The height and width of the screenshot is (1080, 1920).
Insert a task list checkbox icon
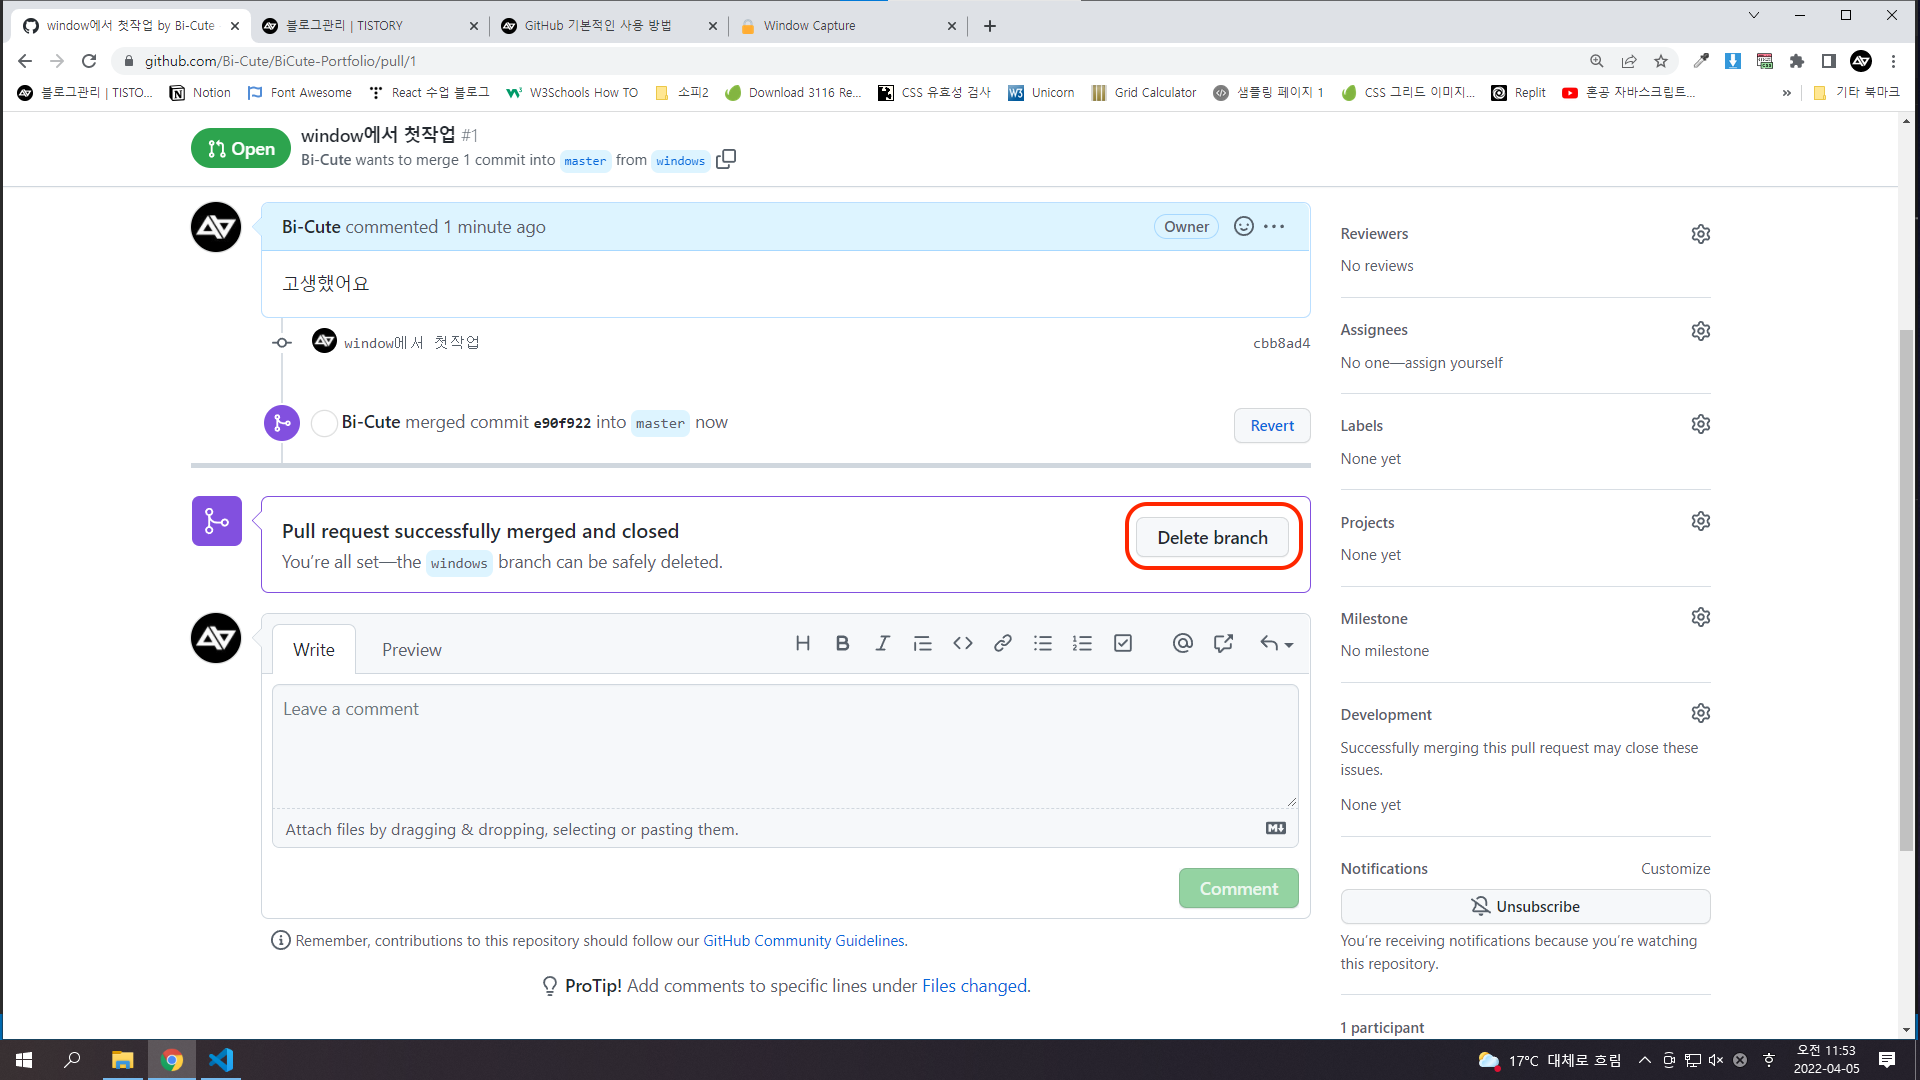[1123, 643]
